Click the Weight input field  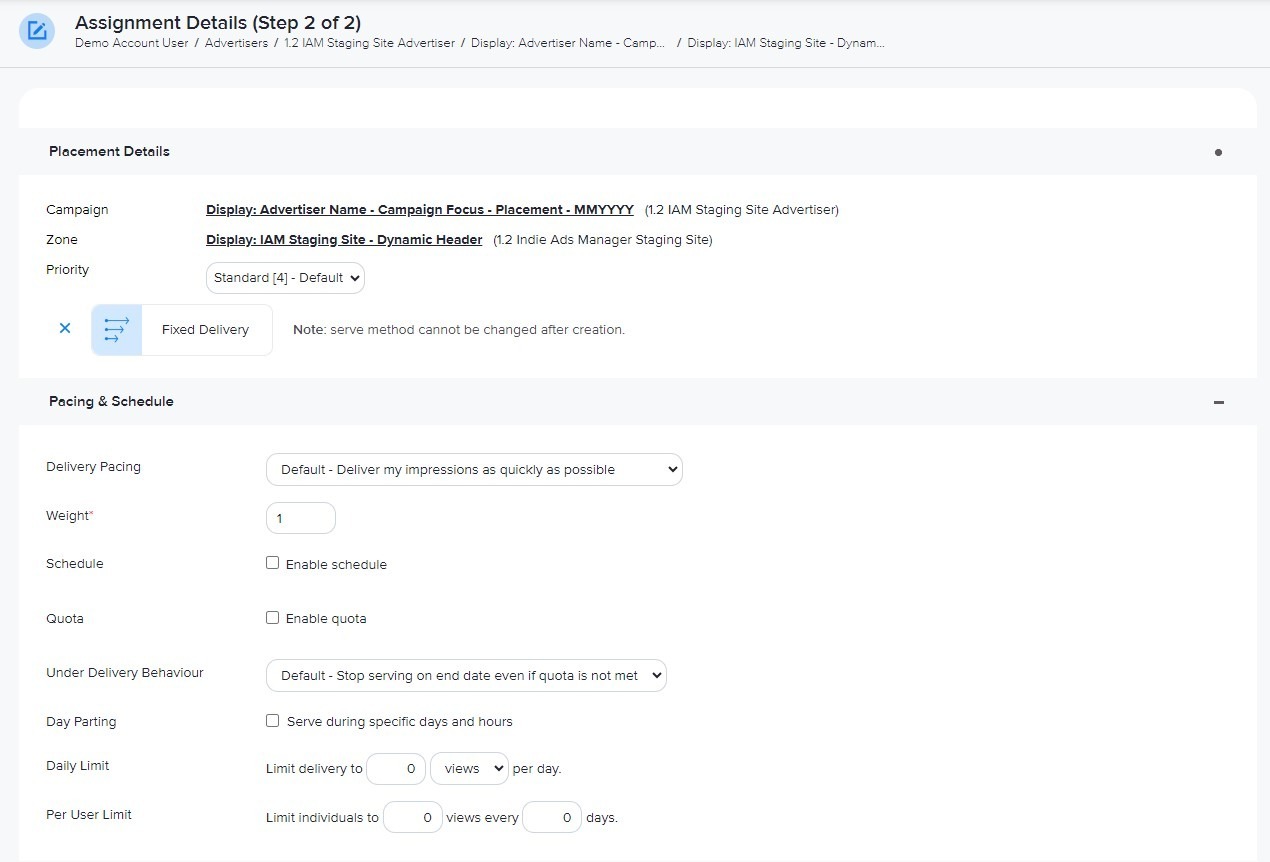click(x=300, y=518)
